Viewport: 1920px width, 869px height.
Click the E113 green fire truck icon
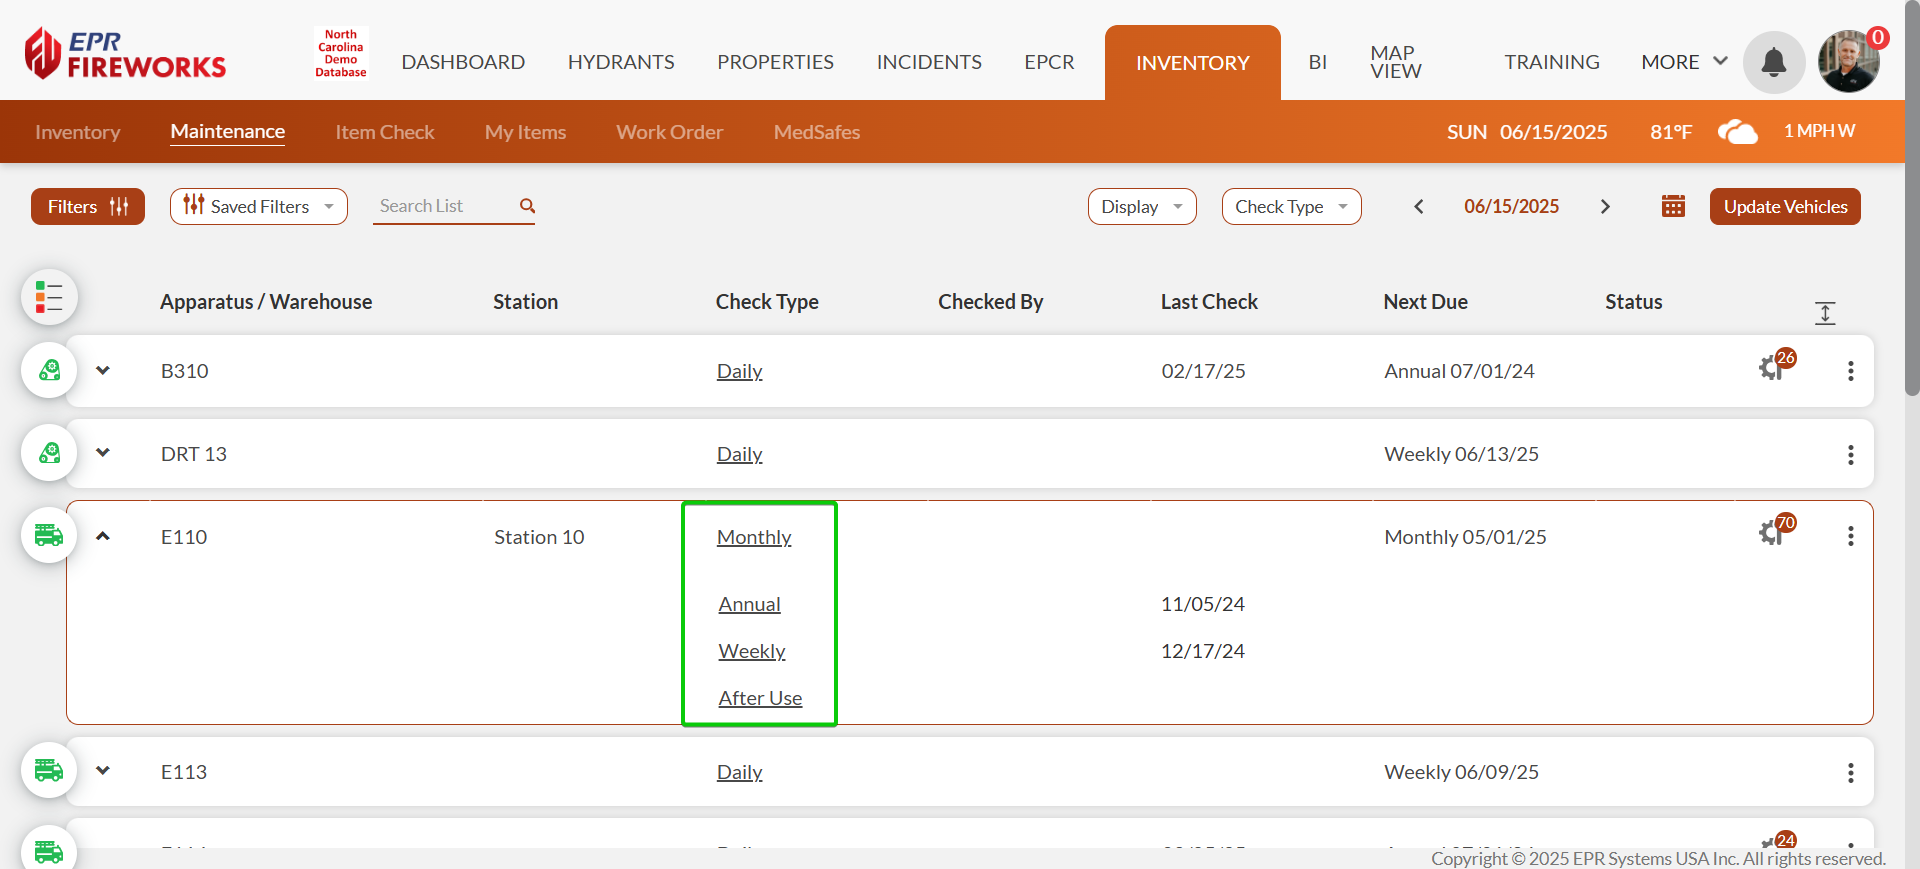coord(49,770)
